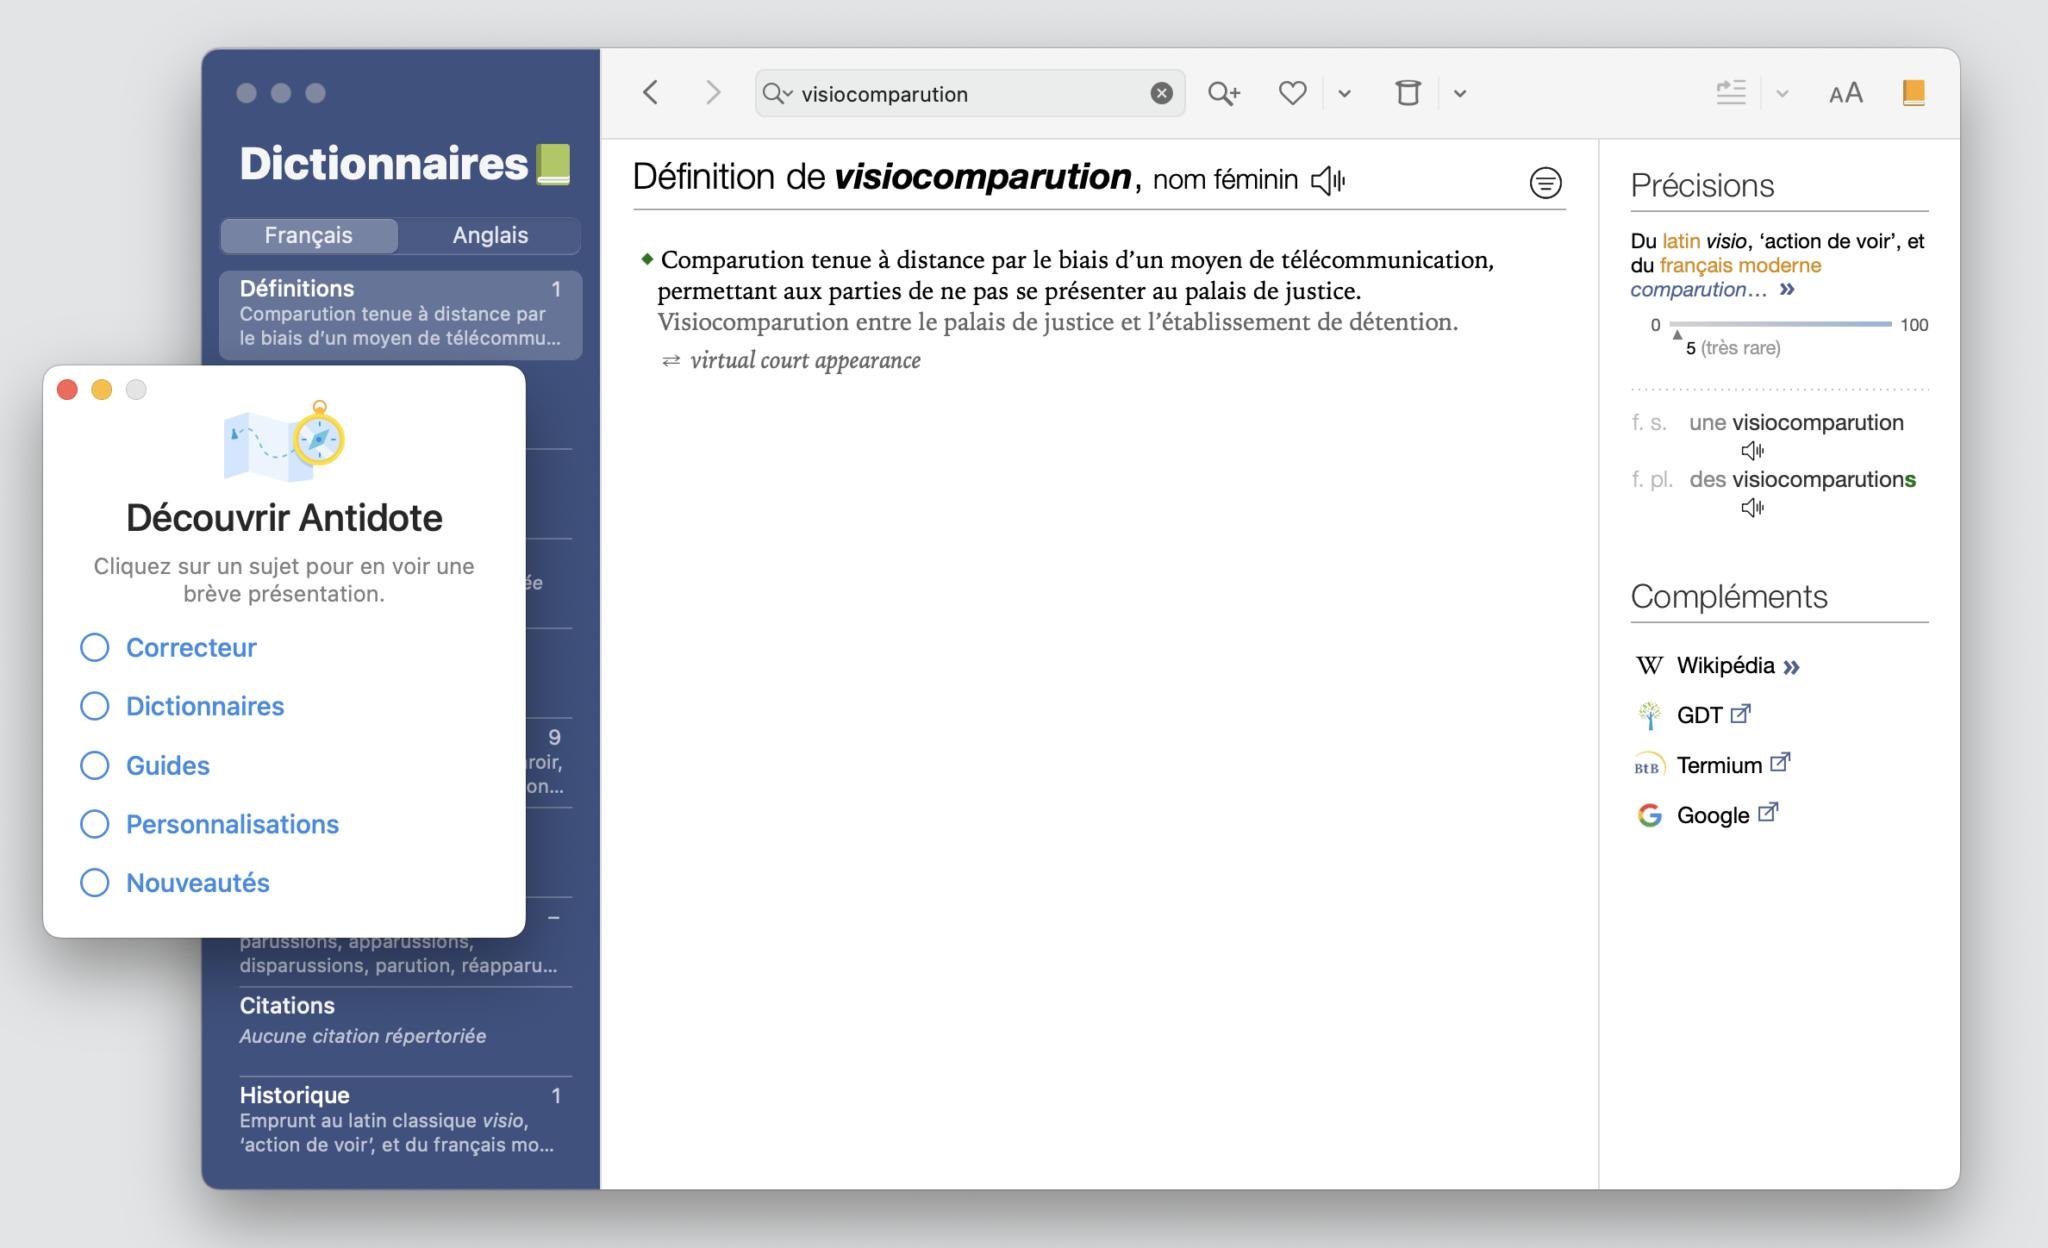Click the orange book icon in toolbar
Image resolution: width=2048 pixels, height=1248 pixels.
point(1913,93)
